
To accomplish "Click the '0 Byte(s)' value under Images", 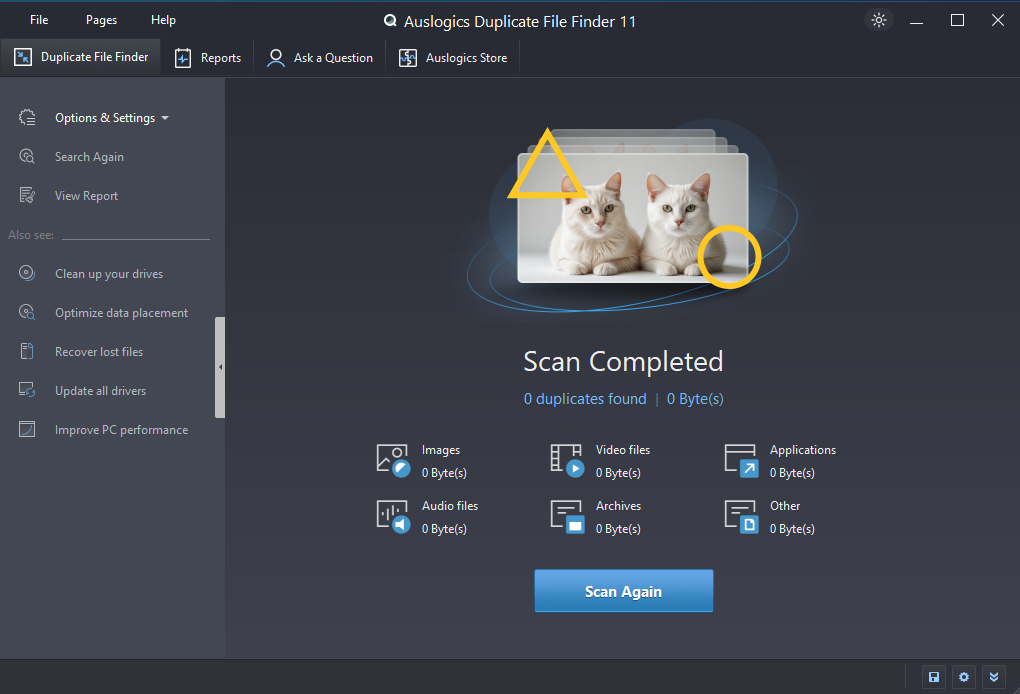I will (x=444, y=473).
